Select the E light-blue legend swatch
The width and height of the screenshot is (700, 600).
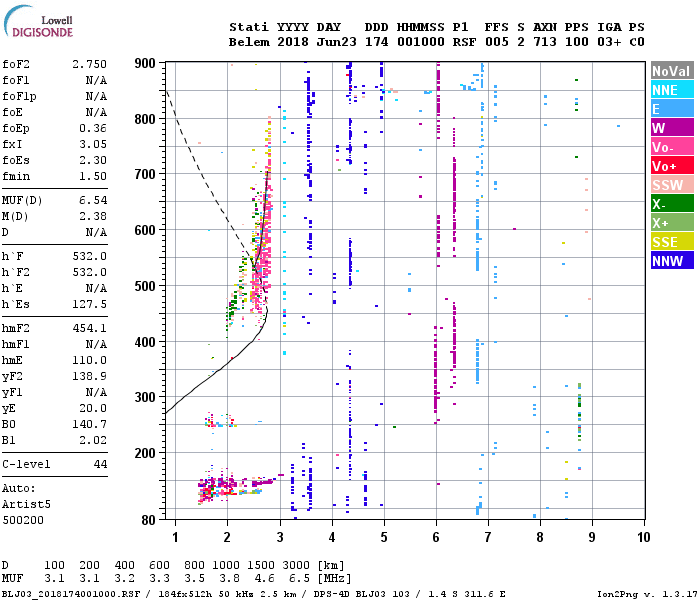pos(672,109)
